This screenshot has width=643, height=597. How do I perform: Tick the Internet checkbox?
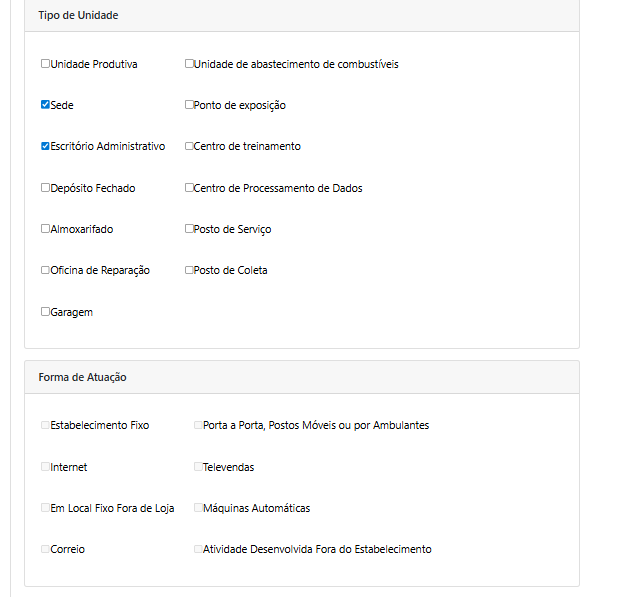pos(45,467)
